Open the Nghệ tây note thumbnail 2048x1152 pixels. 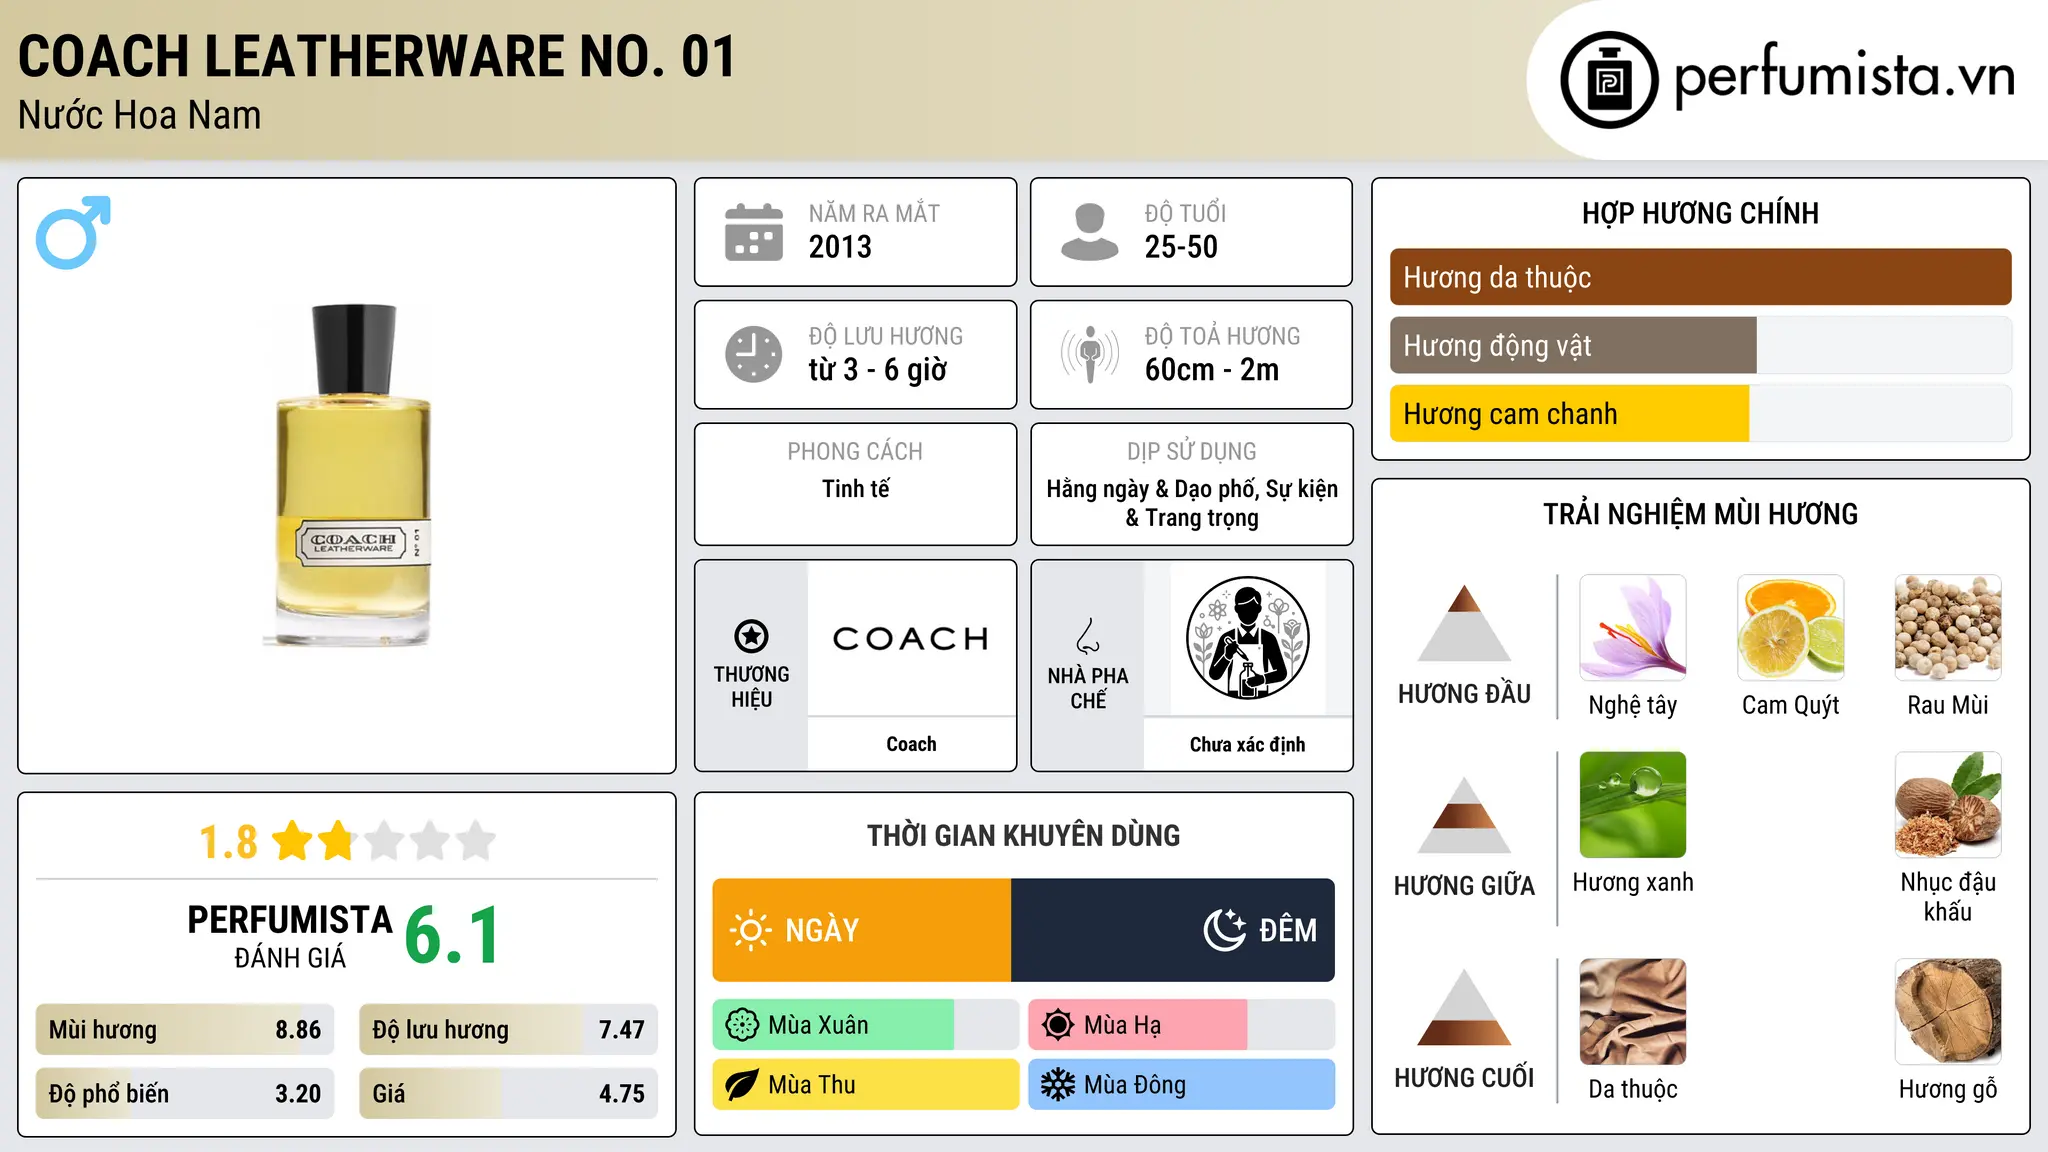[x=1633, y=628]
